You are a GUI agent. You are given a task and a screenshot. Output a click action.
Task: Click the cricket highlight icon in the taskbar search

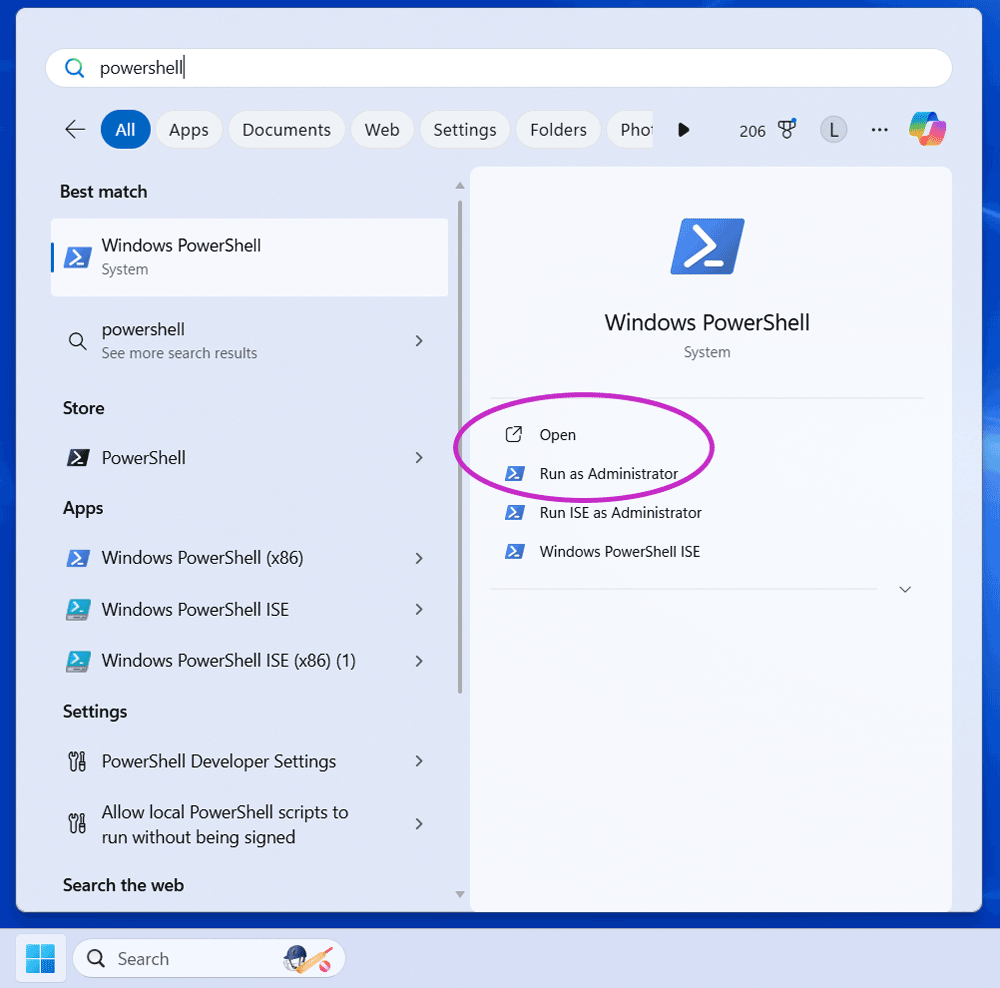point(308,958)
